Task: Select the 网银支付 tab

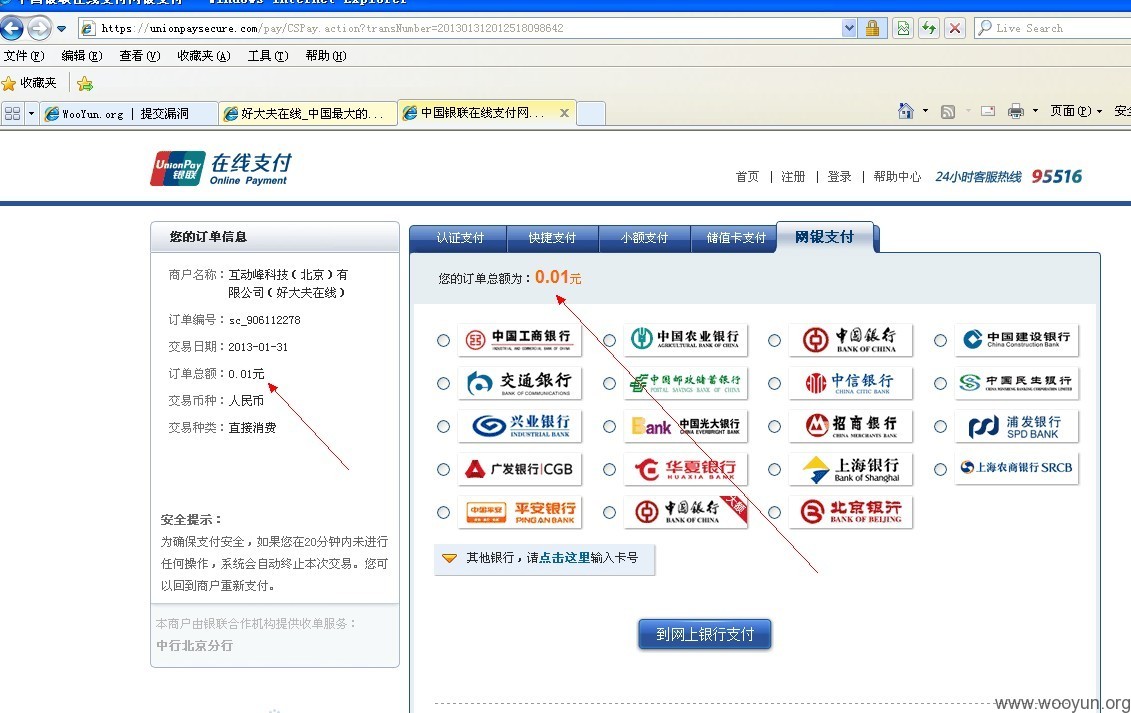Action: tap(824, 237)
